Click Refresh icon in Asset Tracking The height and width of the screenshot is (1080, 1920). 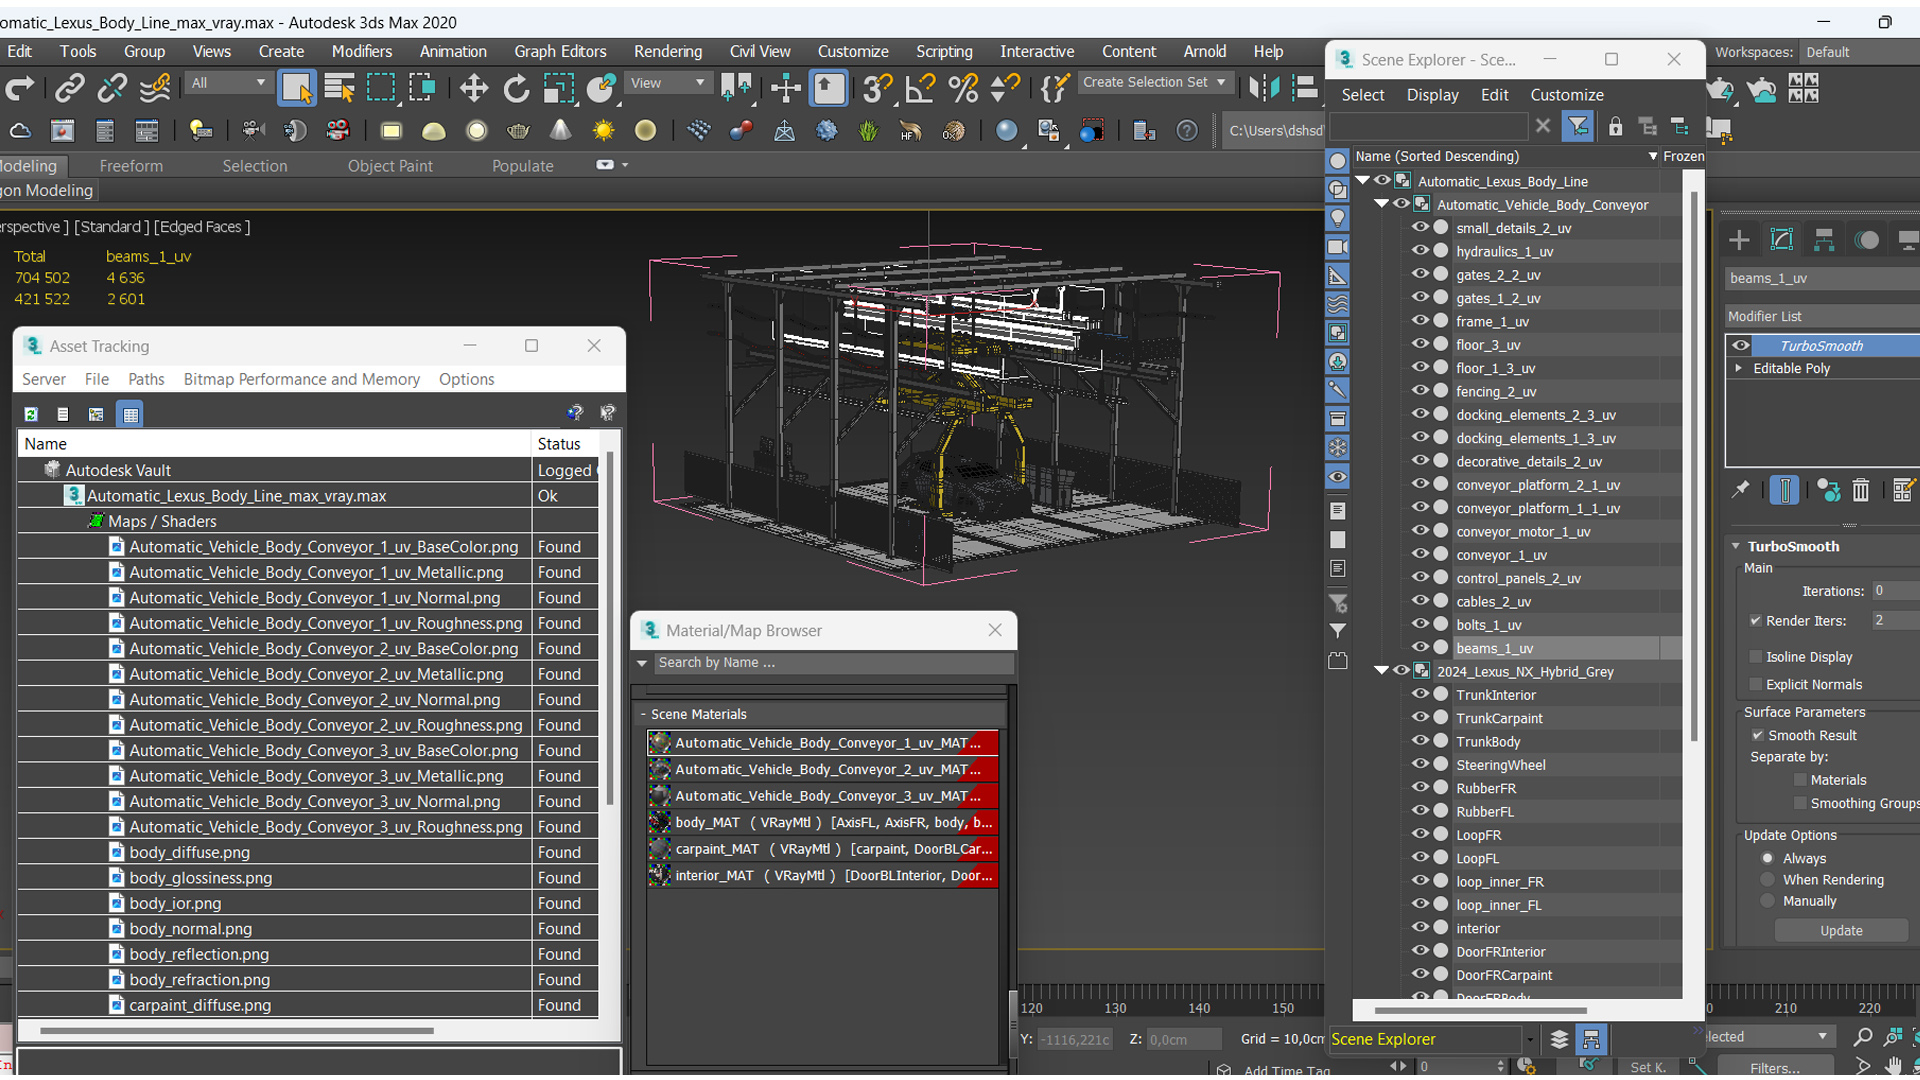pos(31,414)
